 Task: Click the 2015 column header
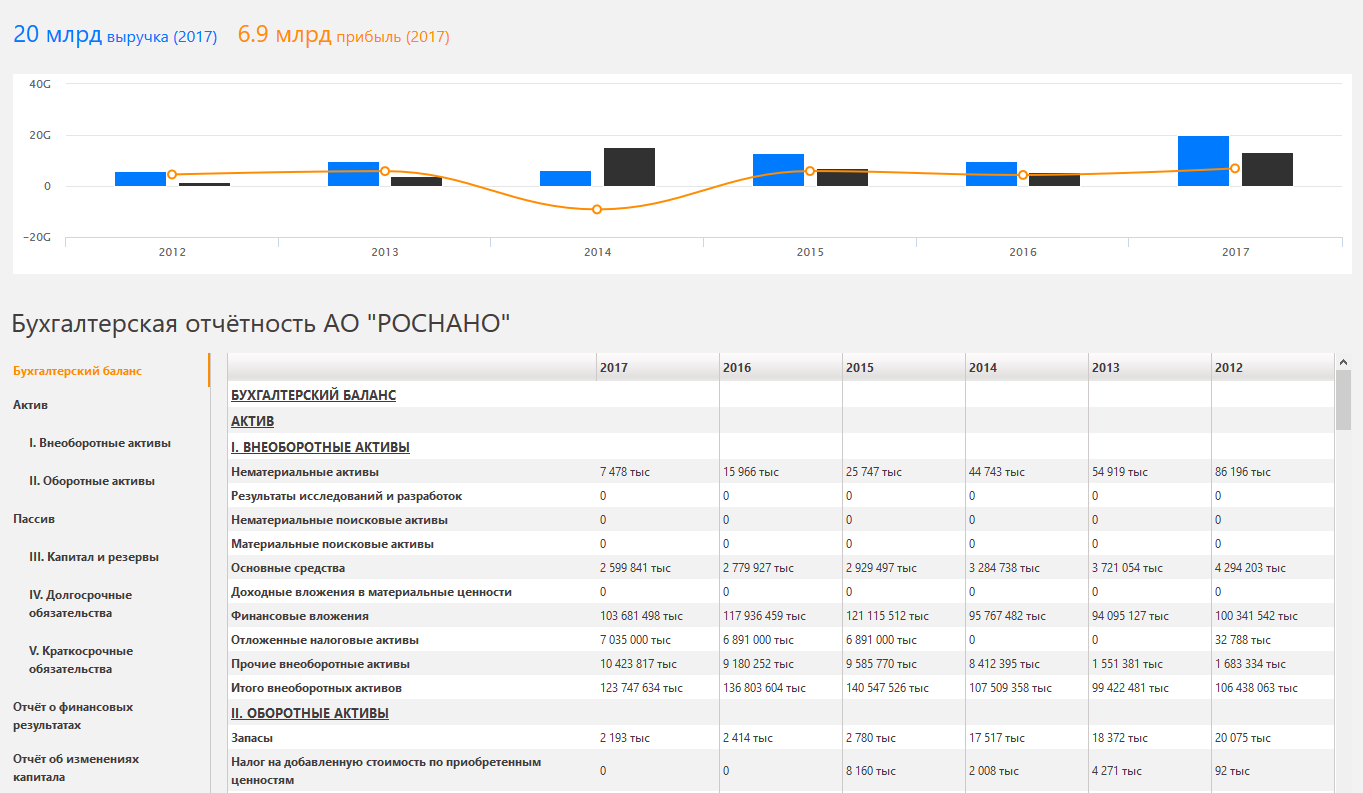coord(904,367)
